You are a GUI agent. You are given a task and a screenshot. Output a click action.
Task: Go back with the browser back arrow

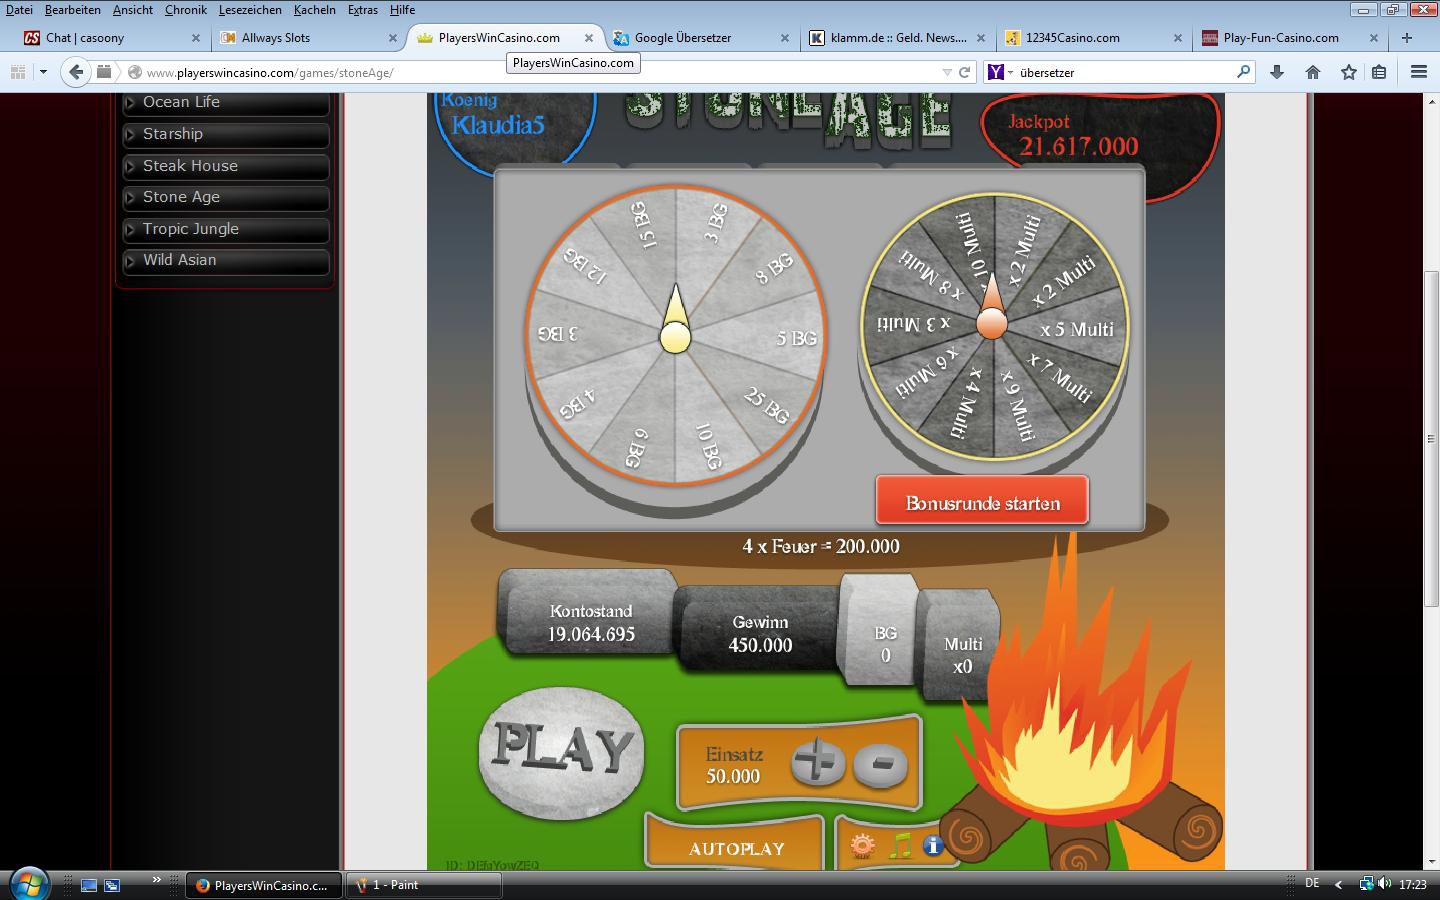pyautogui.click(x=75, y=72)
